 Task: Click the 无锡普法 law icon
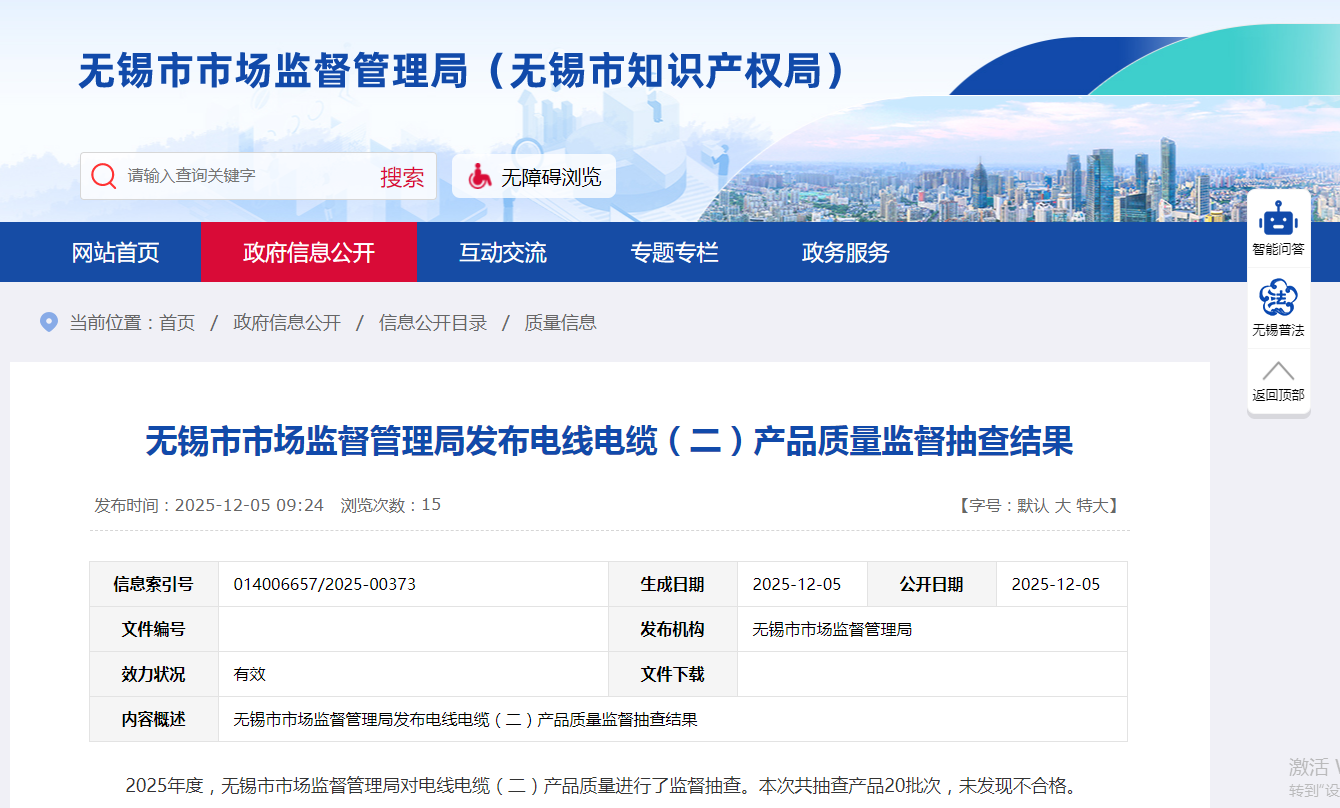coord(1278,298)
